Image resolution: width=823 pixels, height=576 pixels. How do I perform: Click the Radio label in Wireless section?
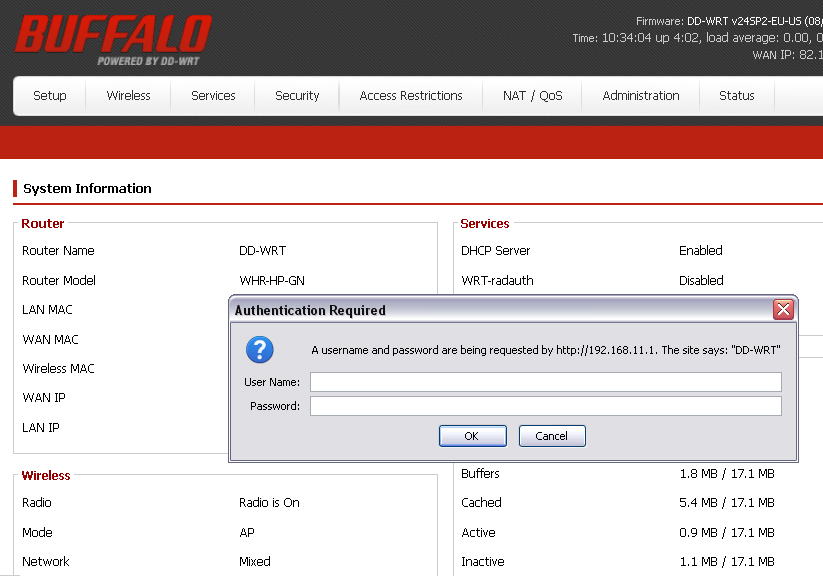coord(37,502)
